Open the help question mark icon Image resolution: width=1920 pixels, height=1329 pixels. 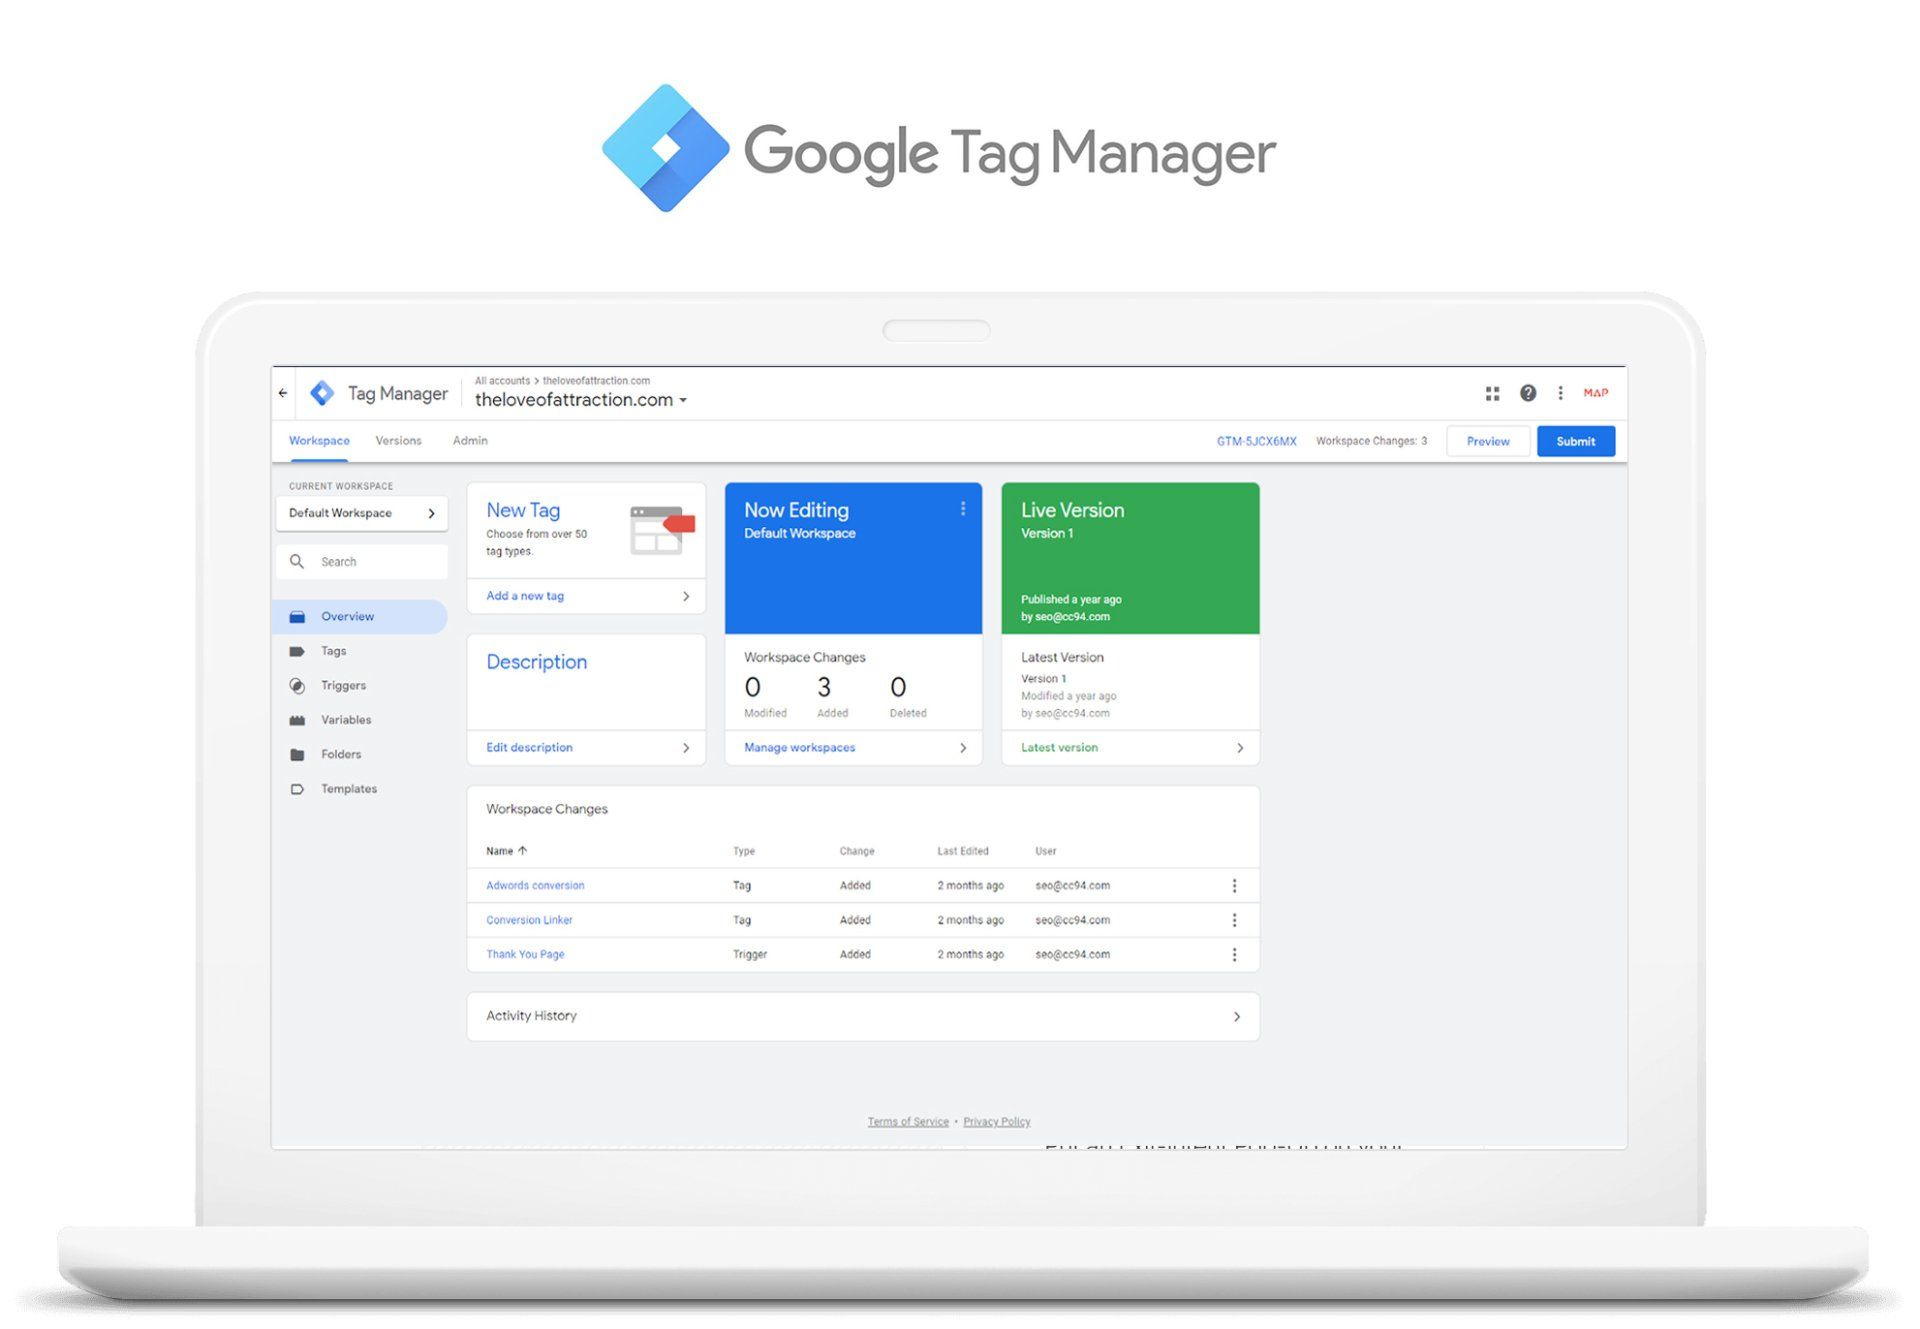coord(1528,393)
